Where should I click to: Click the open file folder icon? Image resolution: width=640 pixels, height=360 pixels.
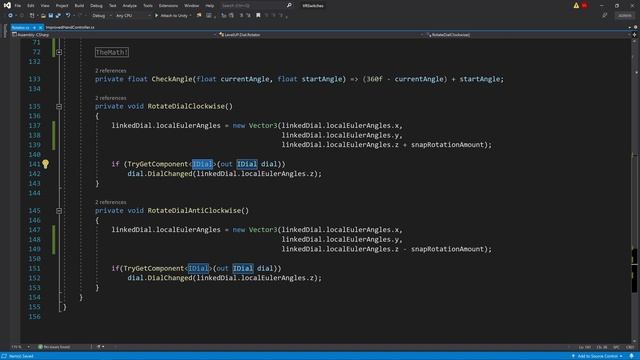click(x=43, y=16)
